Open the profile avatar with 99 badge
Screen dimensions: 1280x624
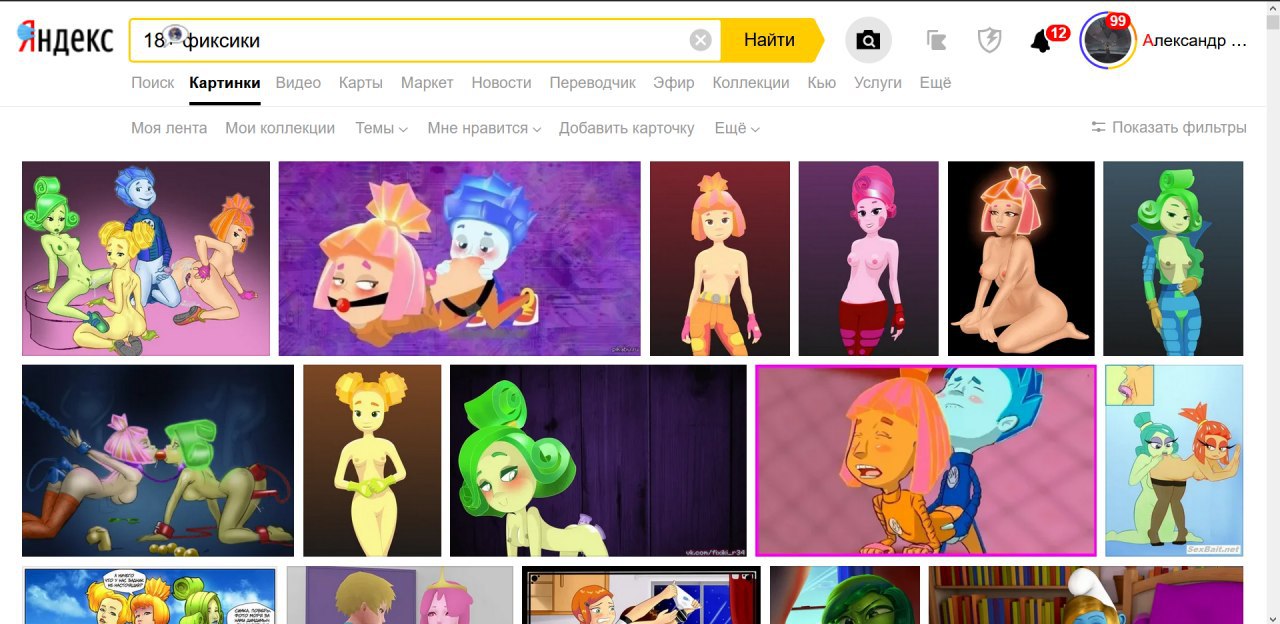1107,41
